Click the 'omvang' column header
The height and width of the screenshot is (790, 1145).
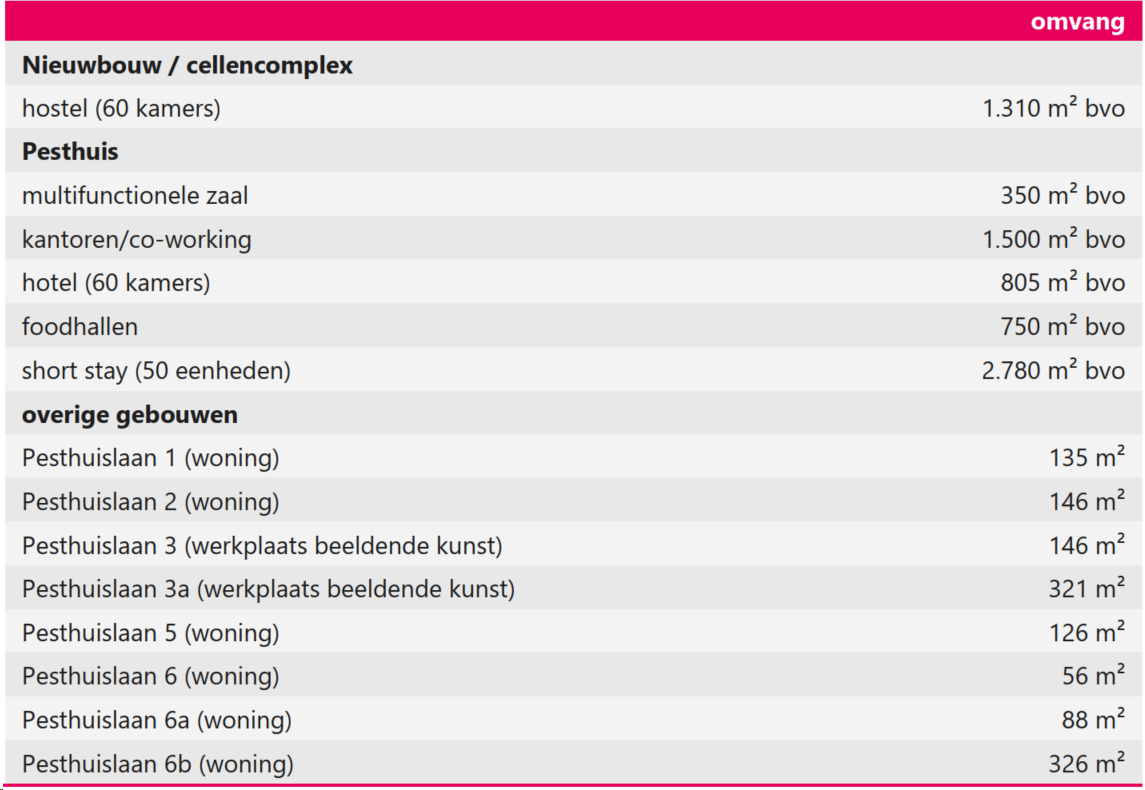tap(1077, 22)
